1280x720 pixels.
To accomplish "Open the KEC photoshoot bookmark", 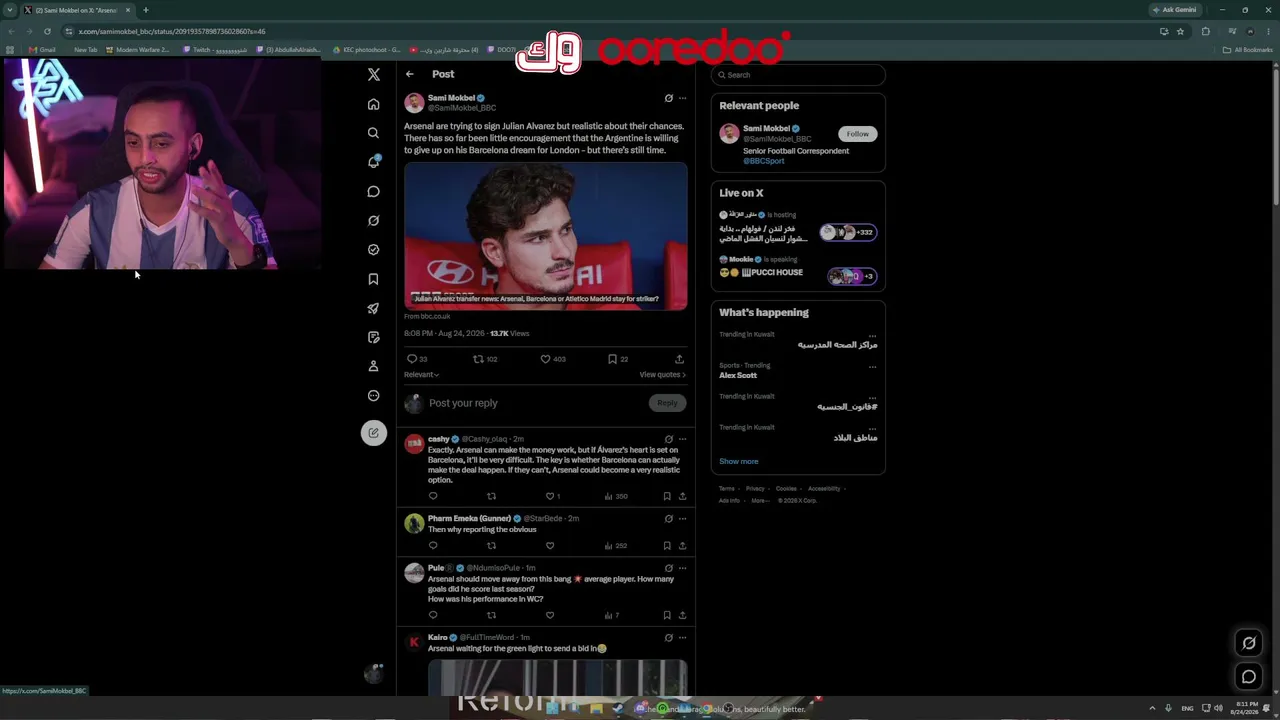I will coord(367,50).
